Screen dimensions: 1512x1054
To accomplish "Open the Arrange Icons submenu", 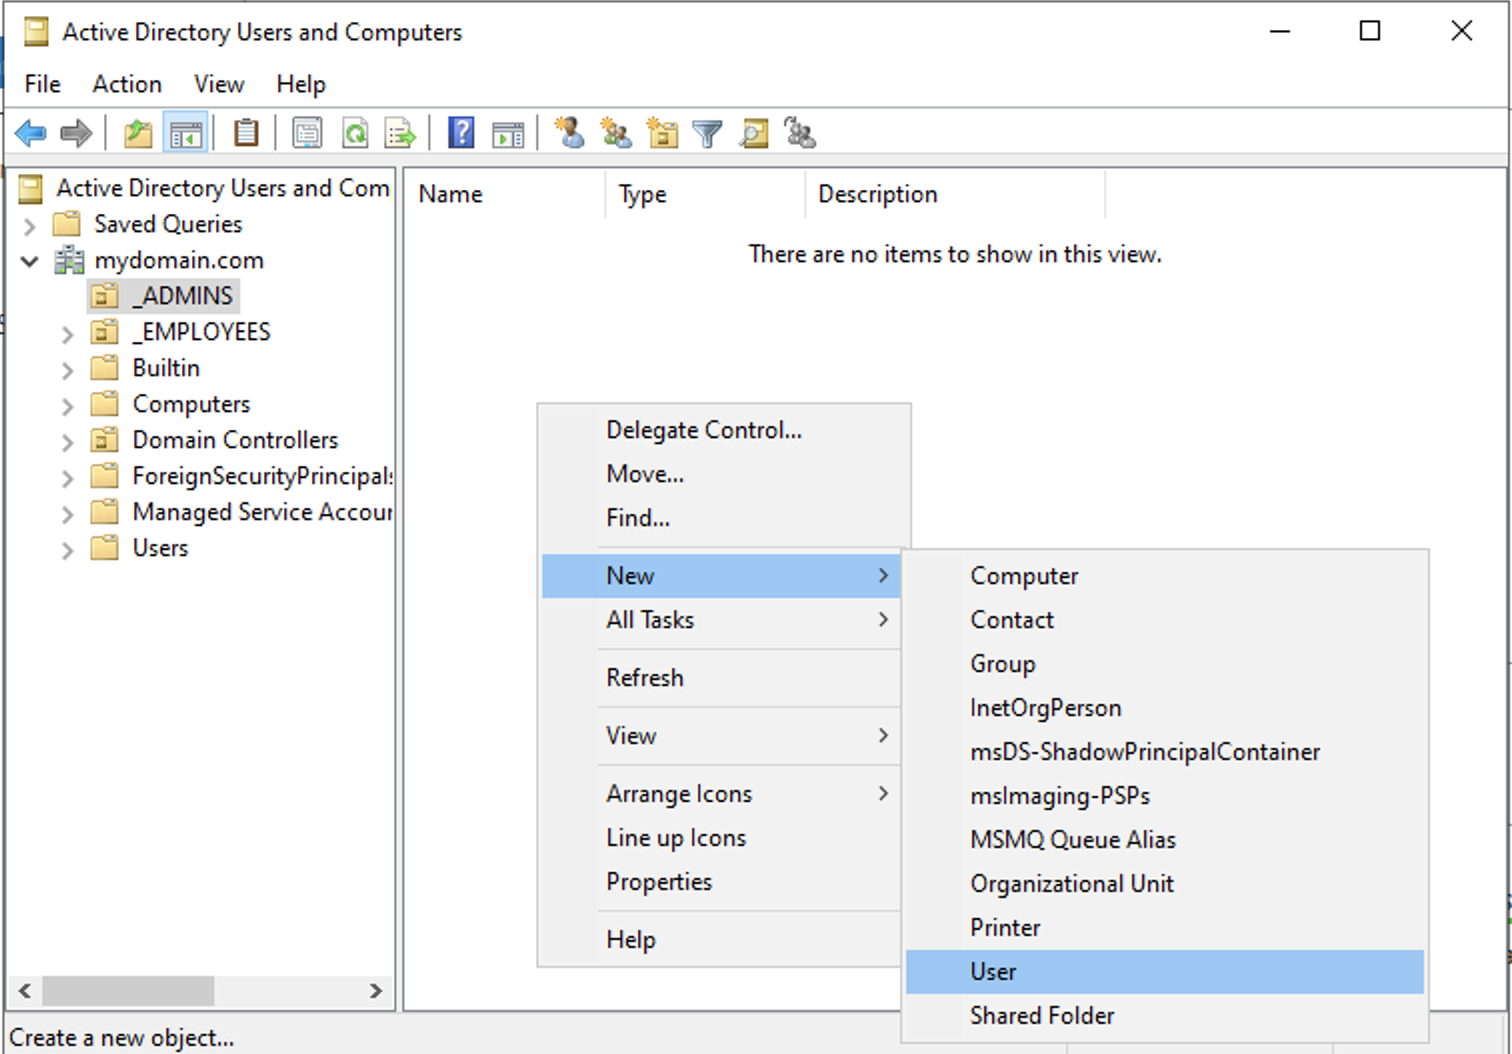I will [722, 794].
